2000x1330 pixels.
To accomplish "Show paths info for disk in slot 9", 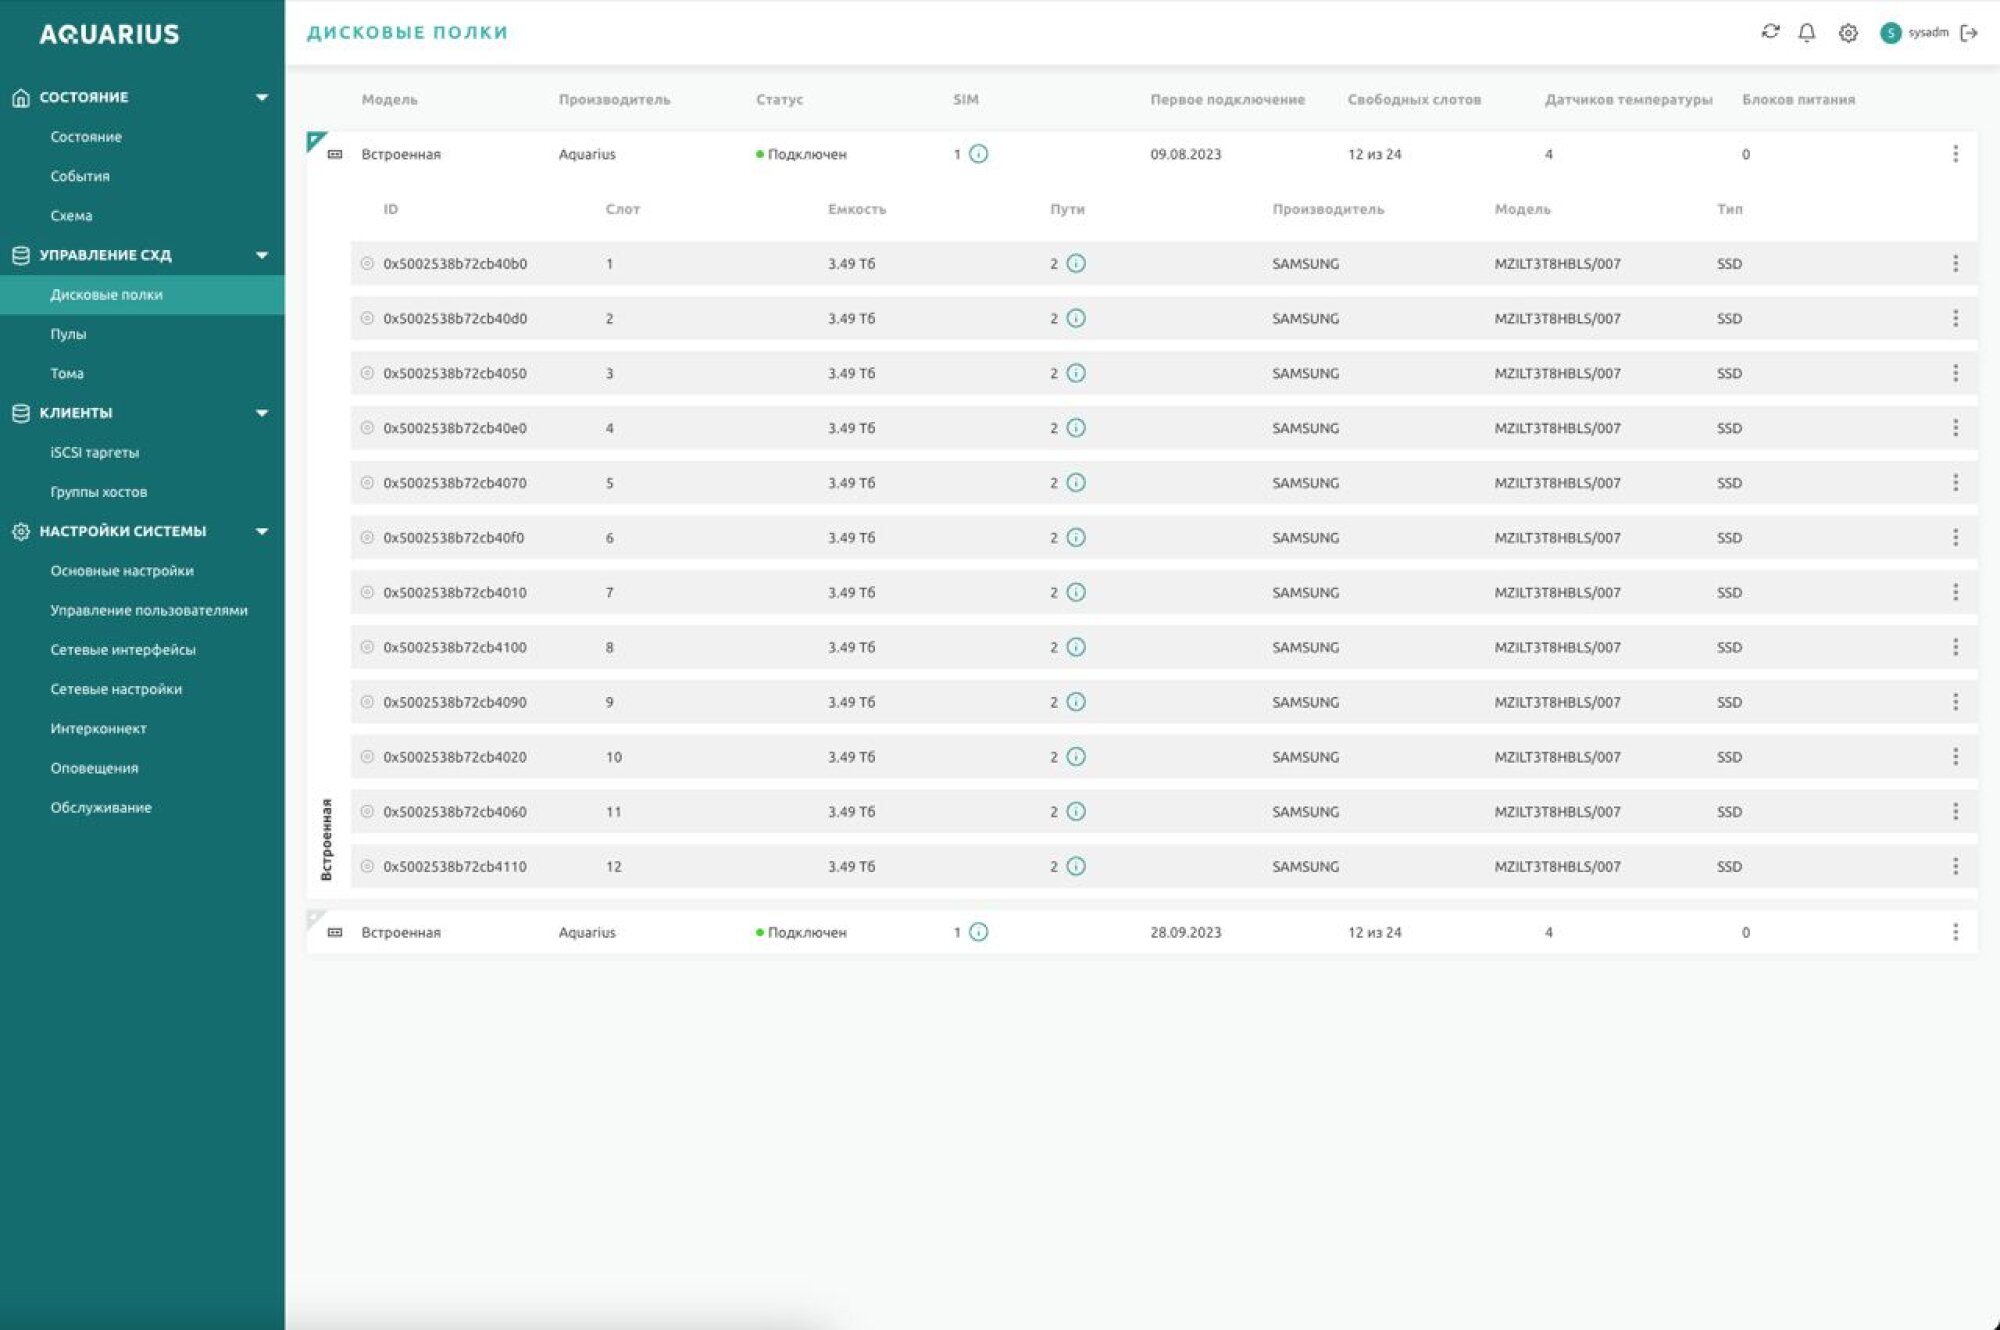I will pyautogui.click(x=1076, y=702).
